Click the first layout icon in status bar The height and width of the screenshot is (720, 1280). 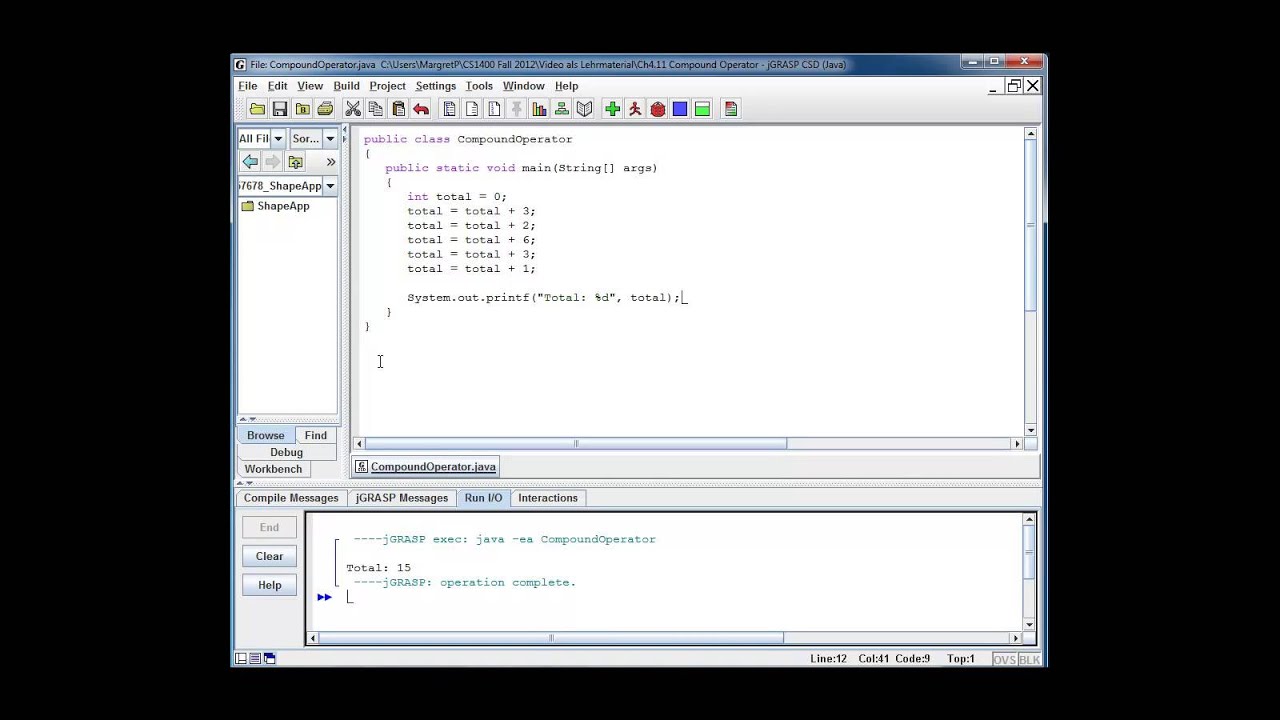click(241, 658)
